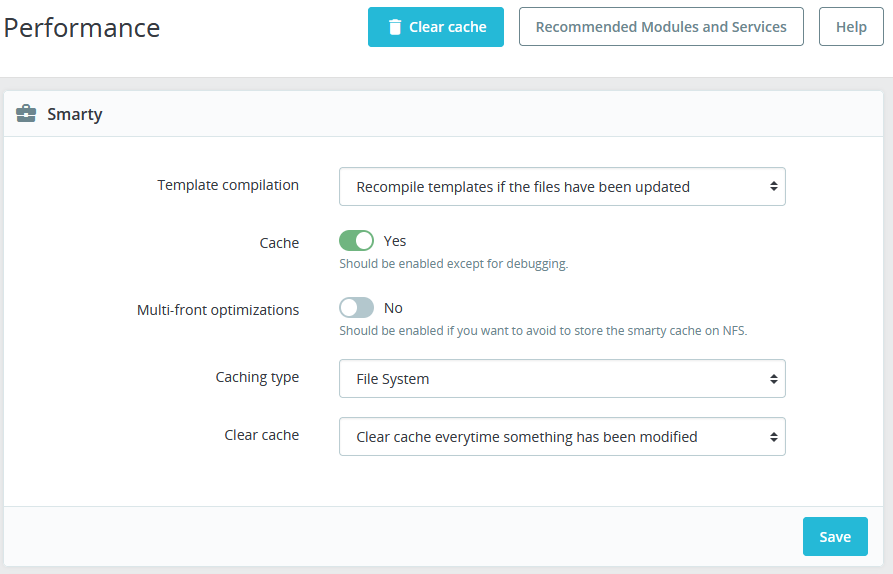Click the Caching type field label
The height and width of the screenshot is (574, 893).
[257, 377]
